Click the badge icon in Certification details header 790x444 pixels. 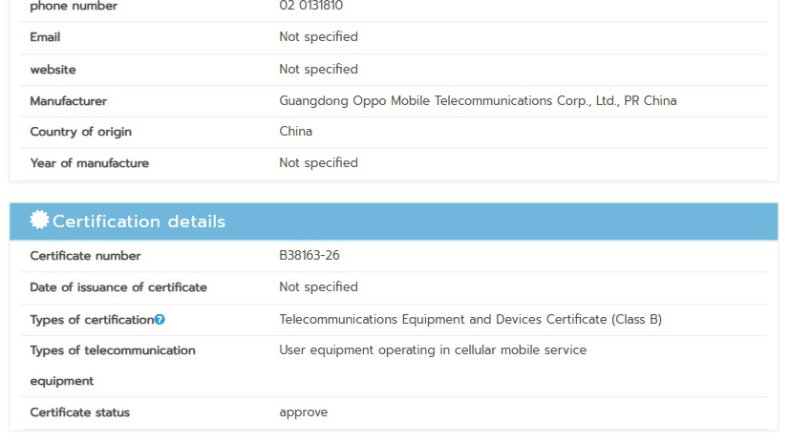pos(39,221)
